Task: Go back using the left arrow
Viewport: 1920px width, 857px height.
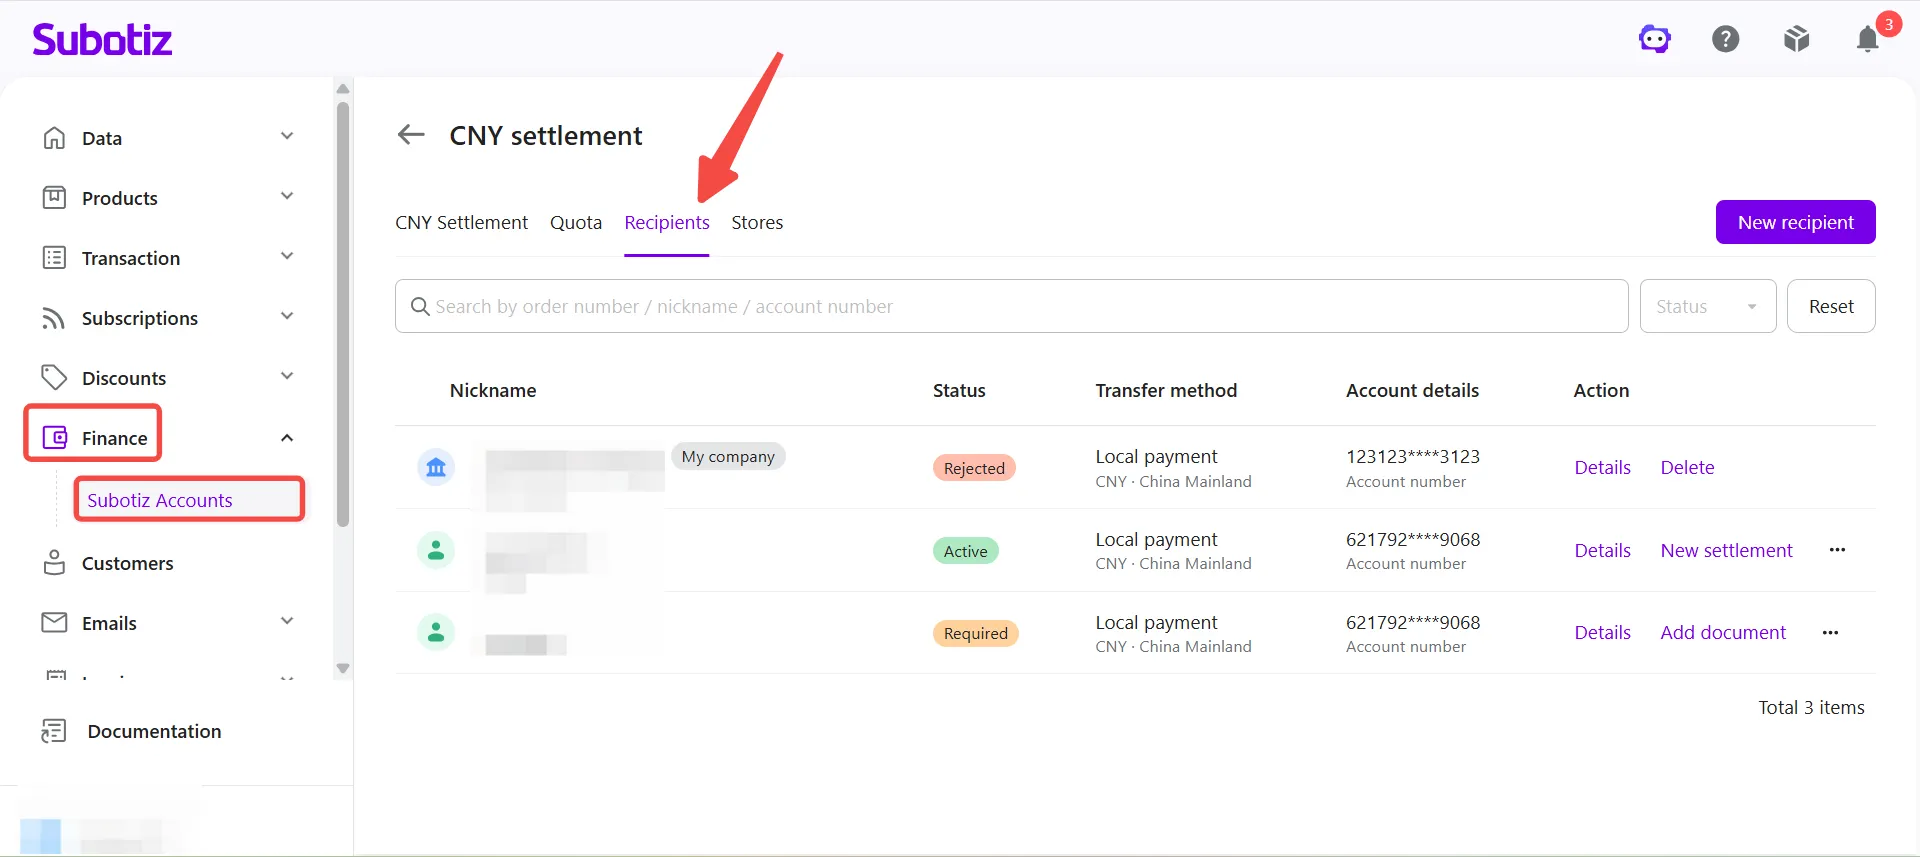Action: (x=411, y=134)
